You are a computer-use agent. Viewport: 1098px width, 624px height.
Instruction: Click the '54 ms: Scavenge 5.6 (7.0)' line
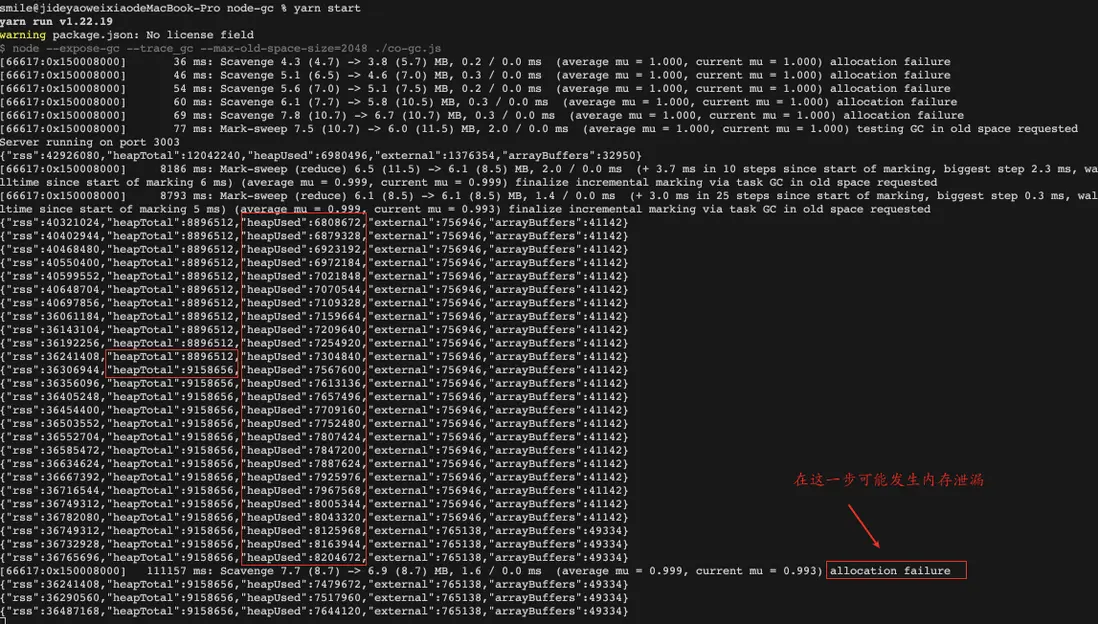coord(475,88)
